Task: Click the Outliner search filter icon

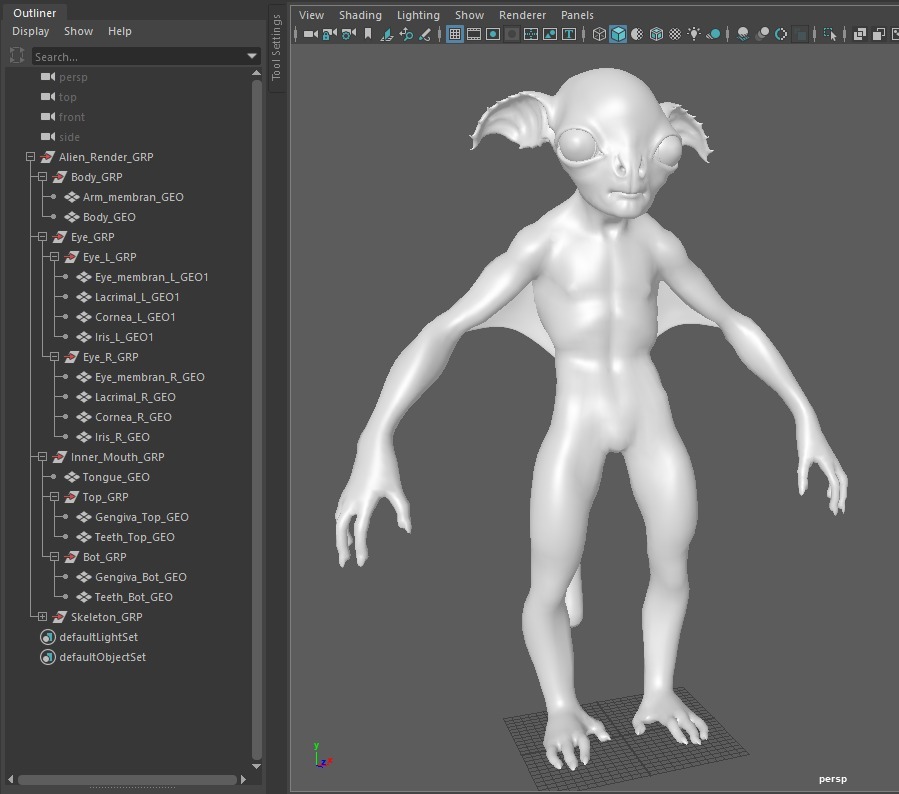Action: pyautogui.click(x=17, y=56)
